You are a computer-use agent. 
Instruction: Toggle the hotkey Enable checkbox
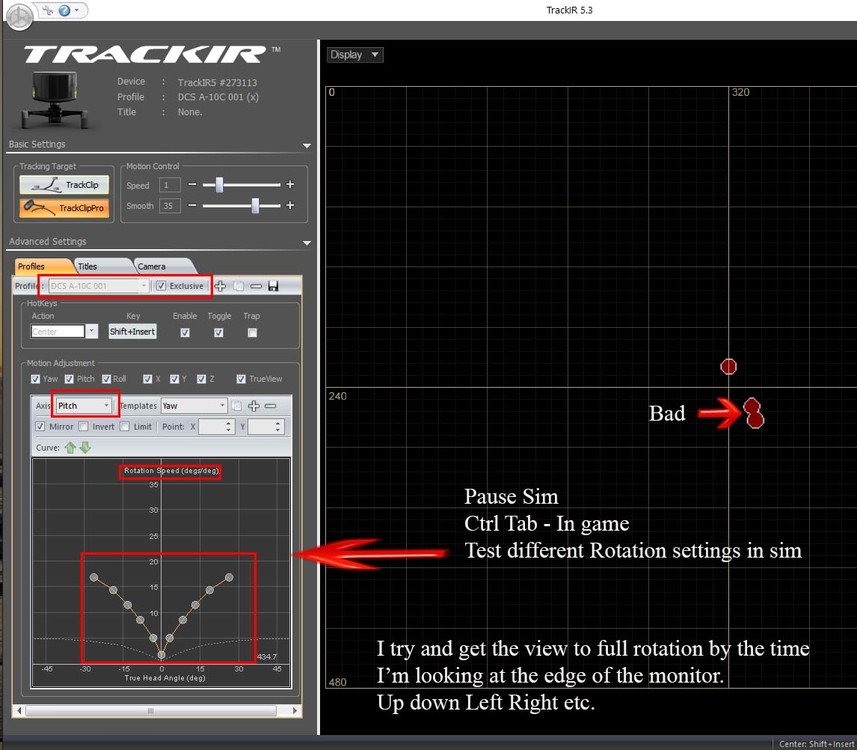(x=185, y=332)
